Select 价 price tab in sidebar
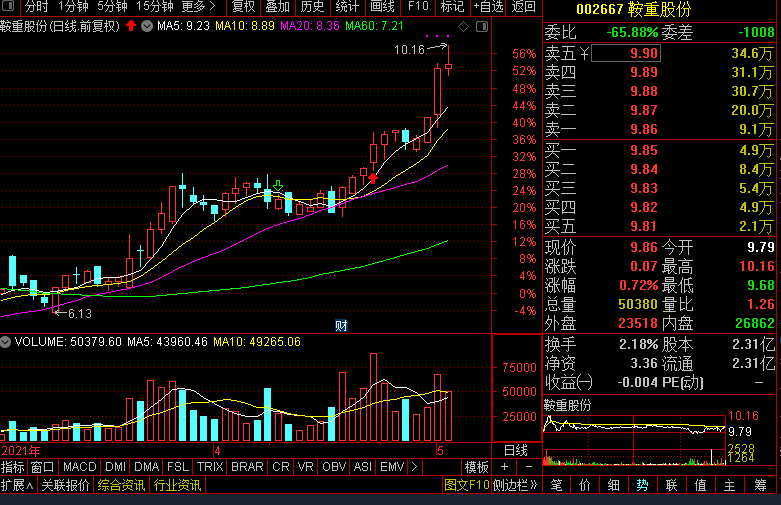This screenshot has width=781, height=505. 585,485
